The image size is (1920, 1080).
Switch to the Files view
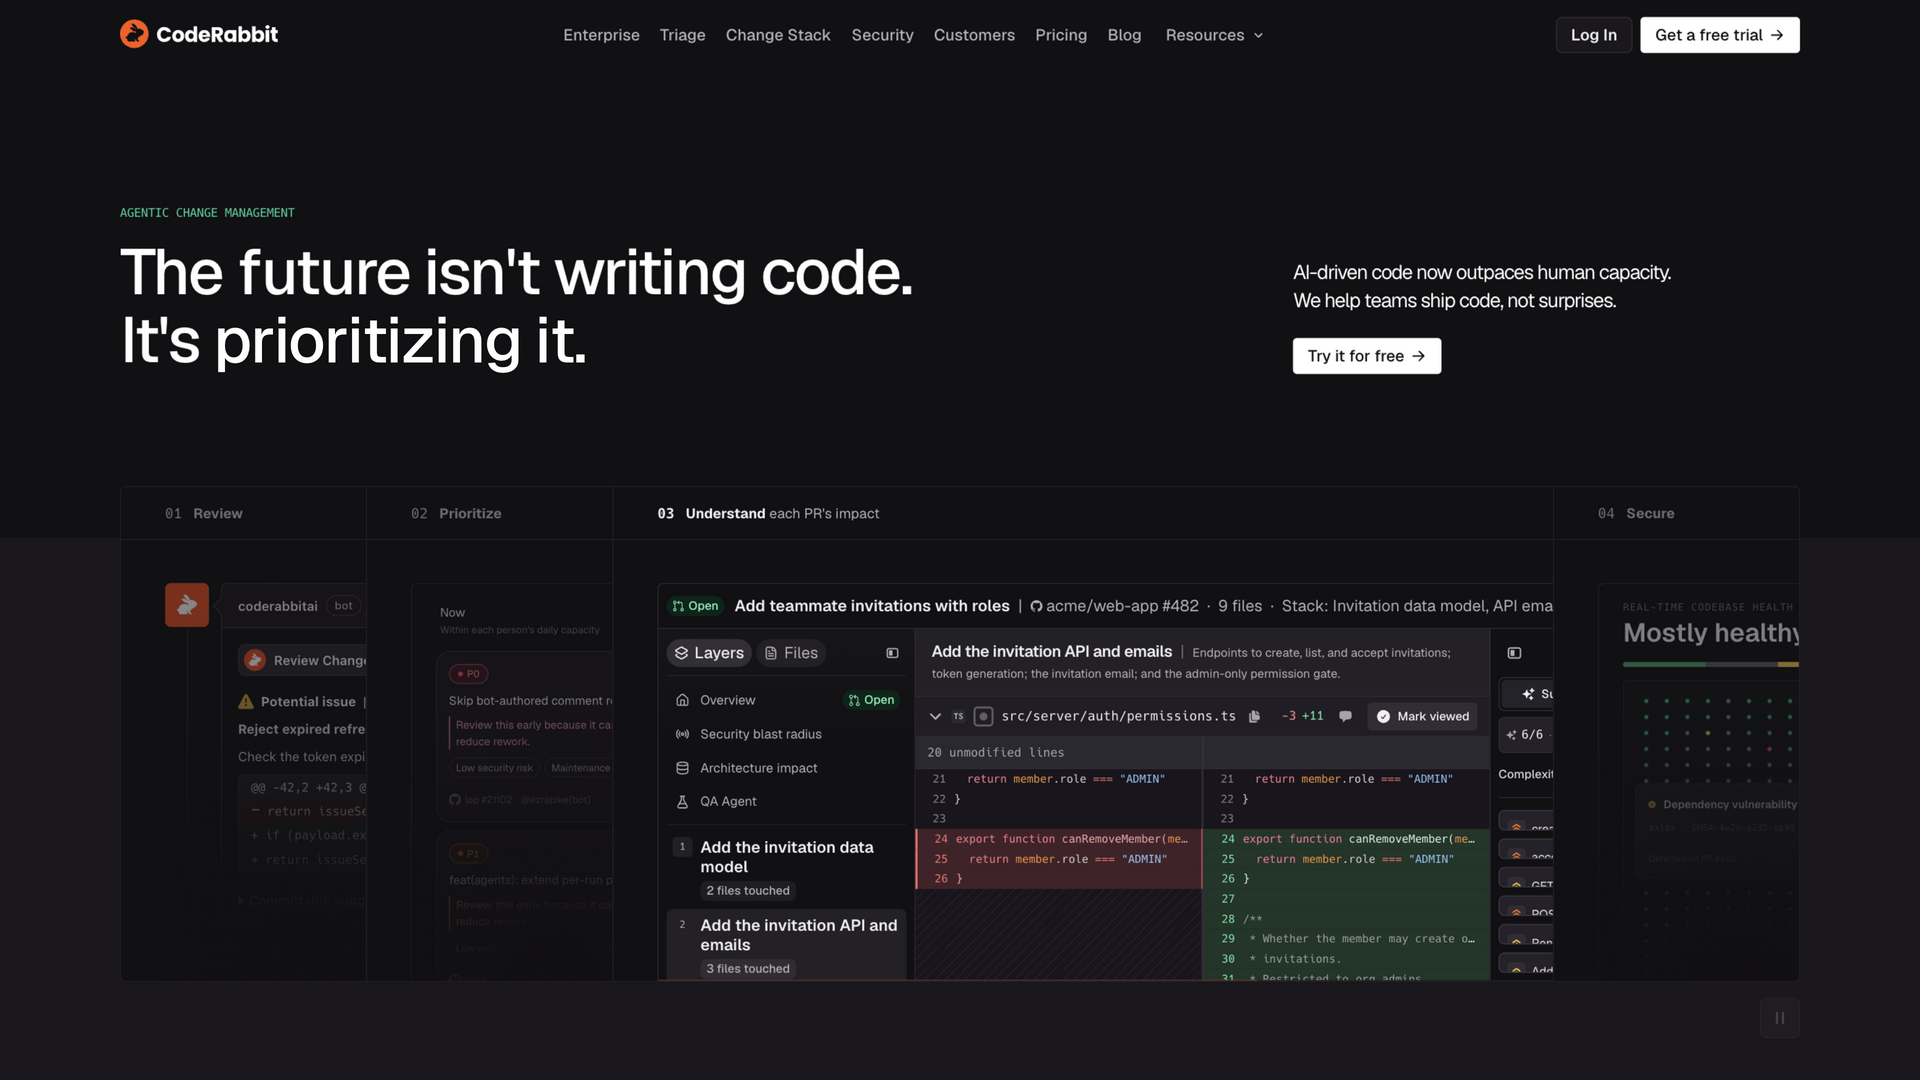(791, 653)
